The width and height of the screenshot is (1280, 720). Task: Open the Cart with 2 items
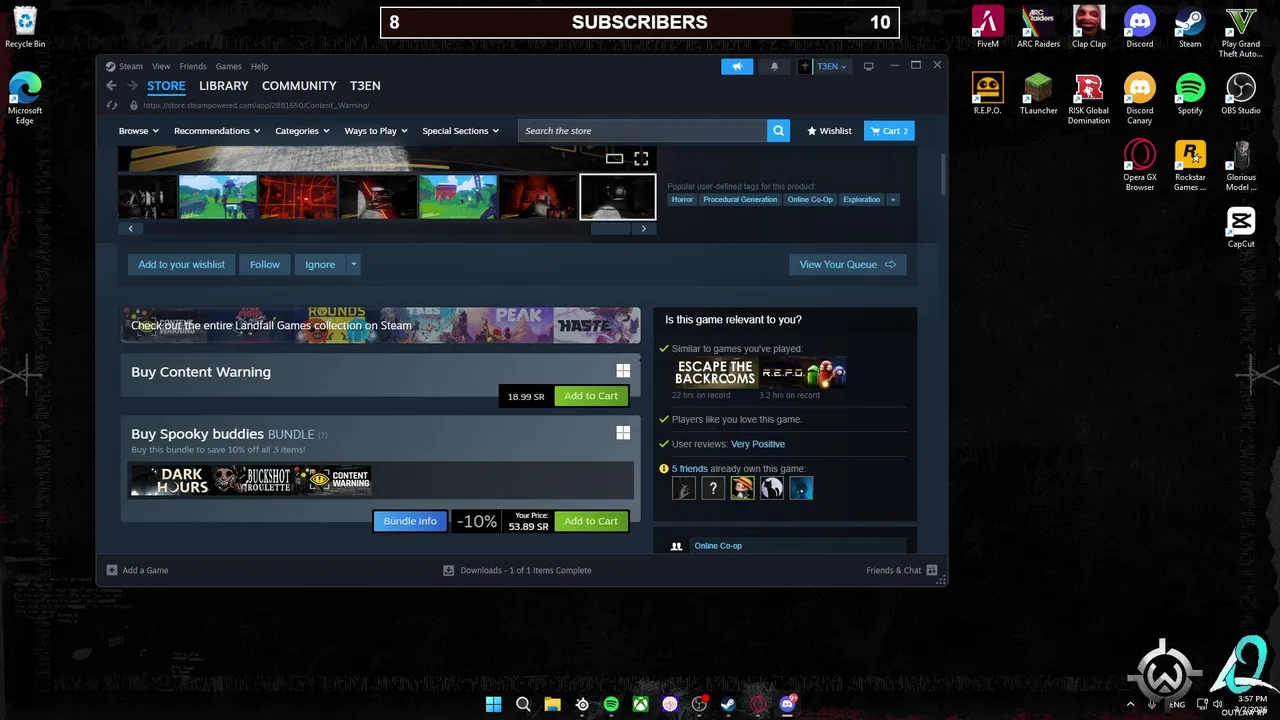(x=889, y=131)
